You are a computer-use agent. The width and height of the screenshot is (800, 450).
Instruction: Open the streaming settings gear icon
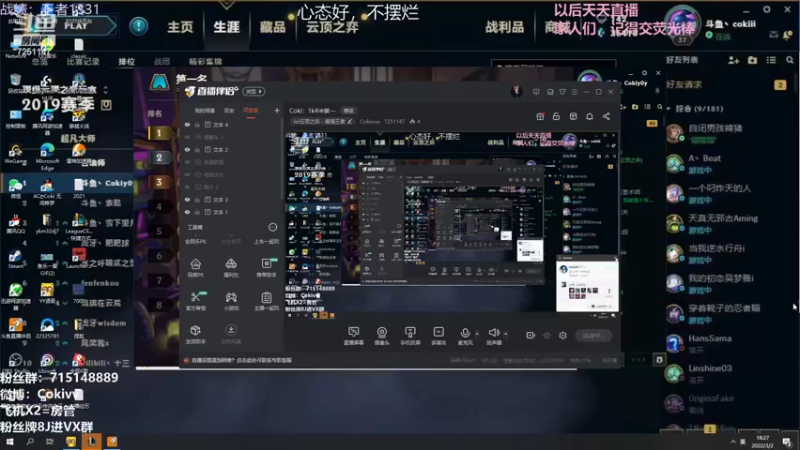(x=563, y=335)
